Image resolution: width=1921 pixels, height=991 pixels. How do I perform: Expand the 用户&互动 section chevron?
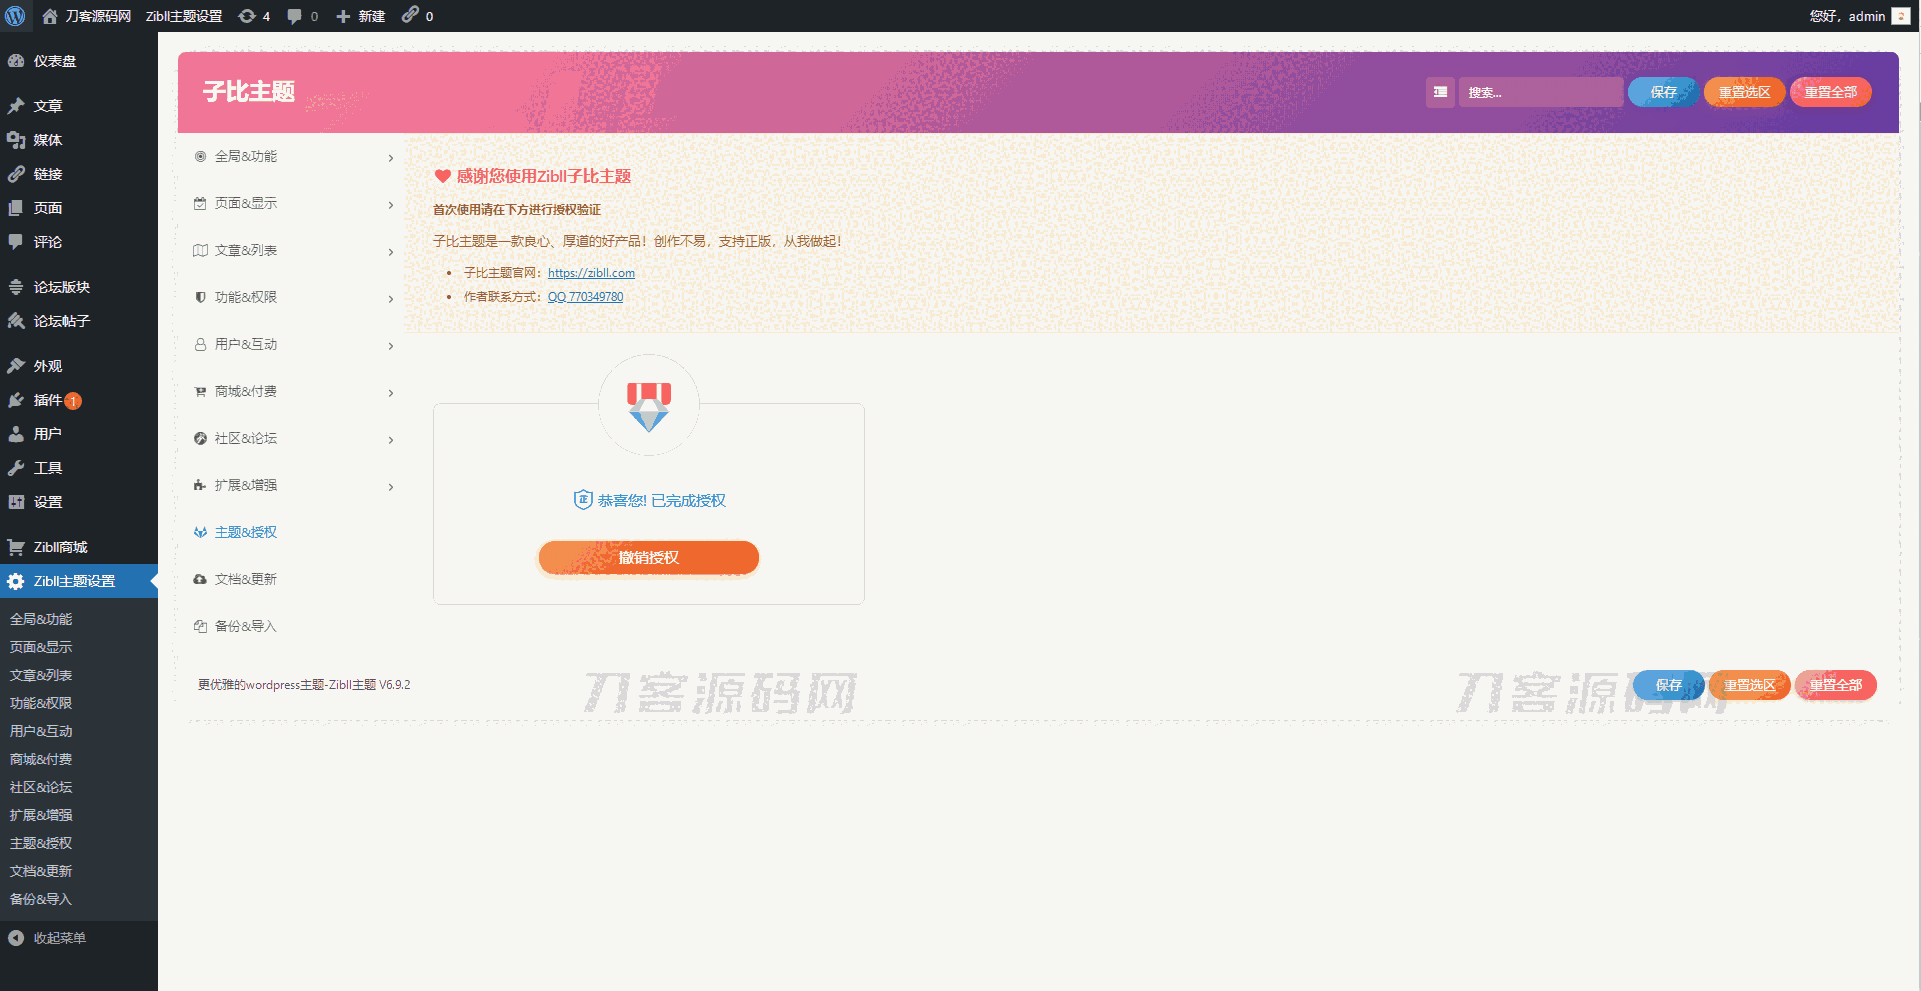point(391,346)
